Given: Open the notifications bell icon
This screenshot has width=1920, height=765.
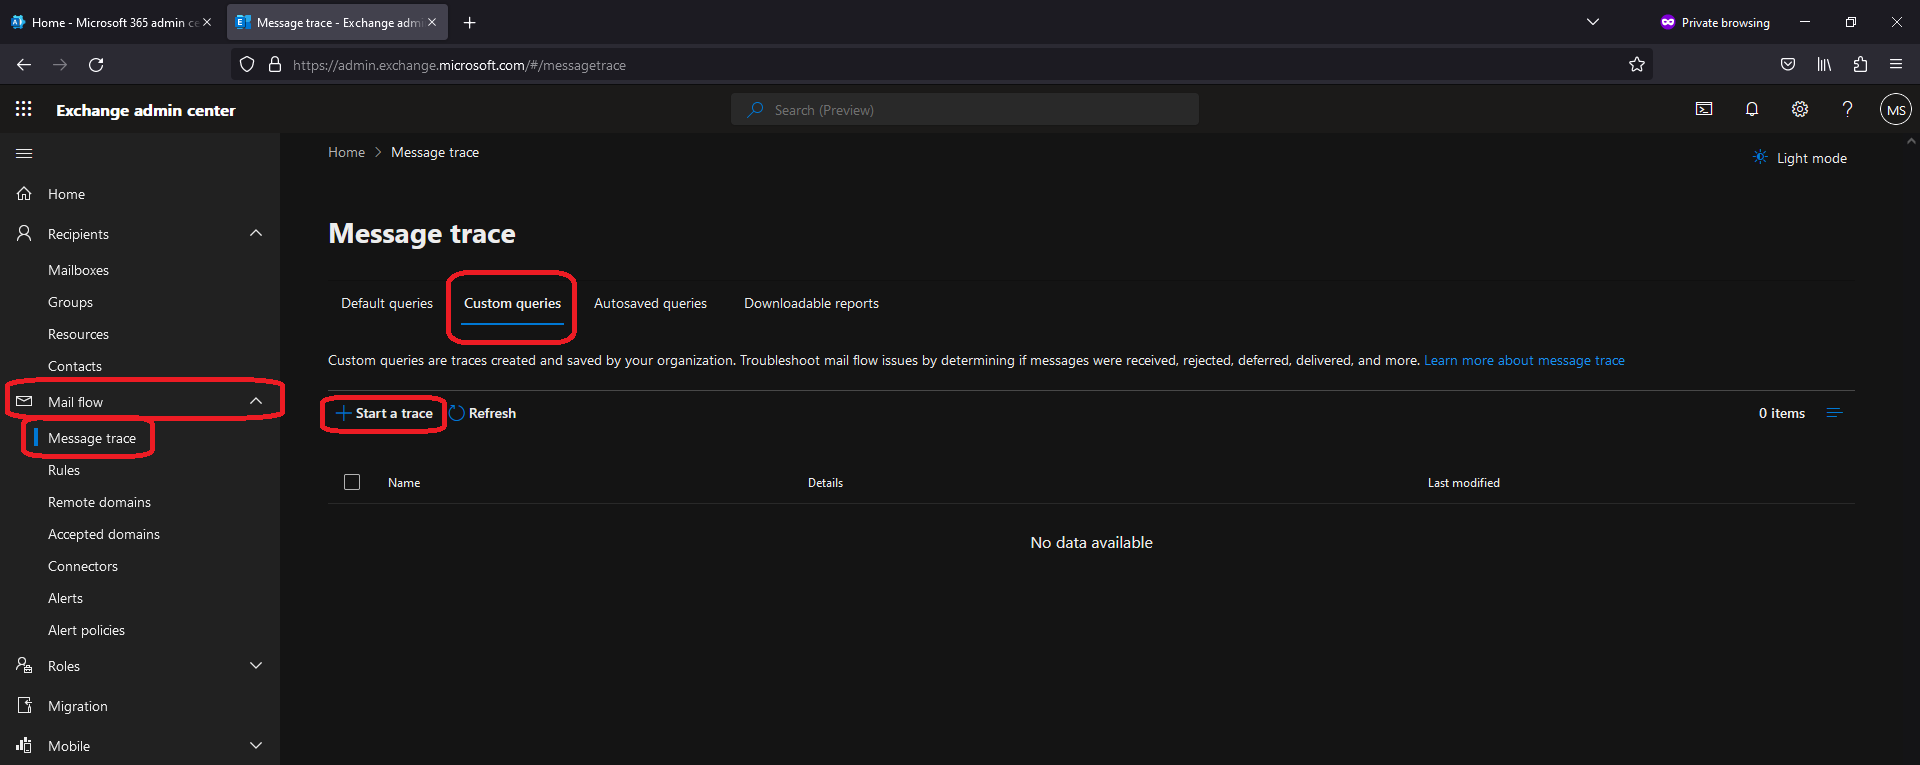Looking at the screenshot, I should 1752,109.
